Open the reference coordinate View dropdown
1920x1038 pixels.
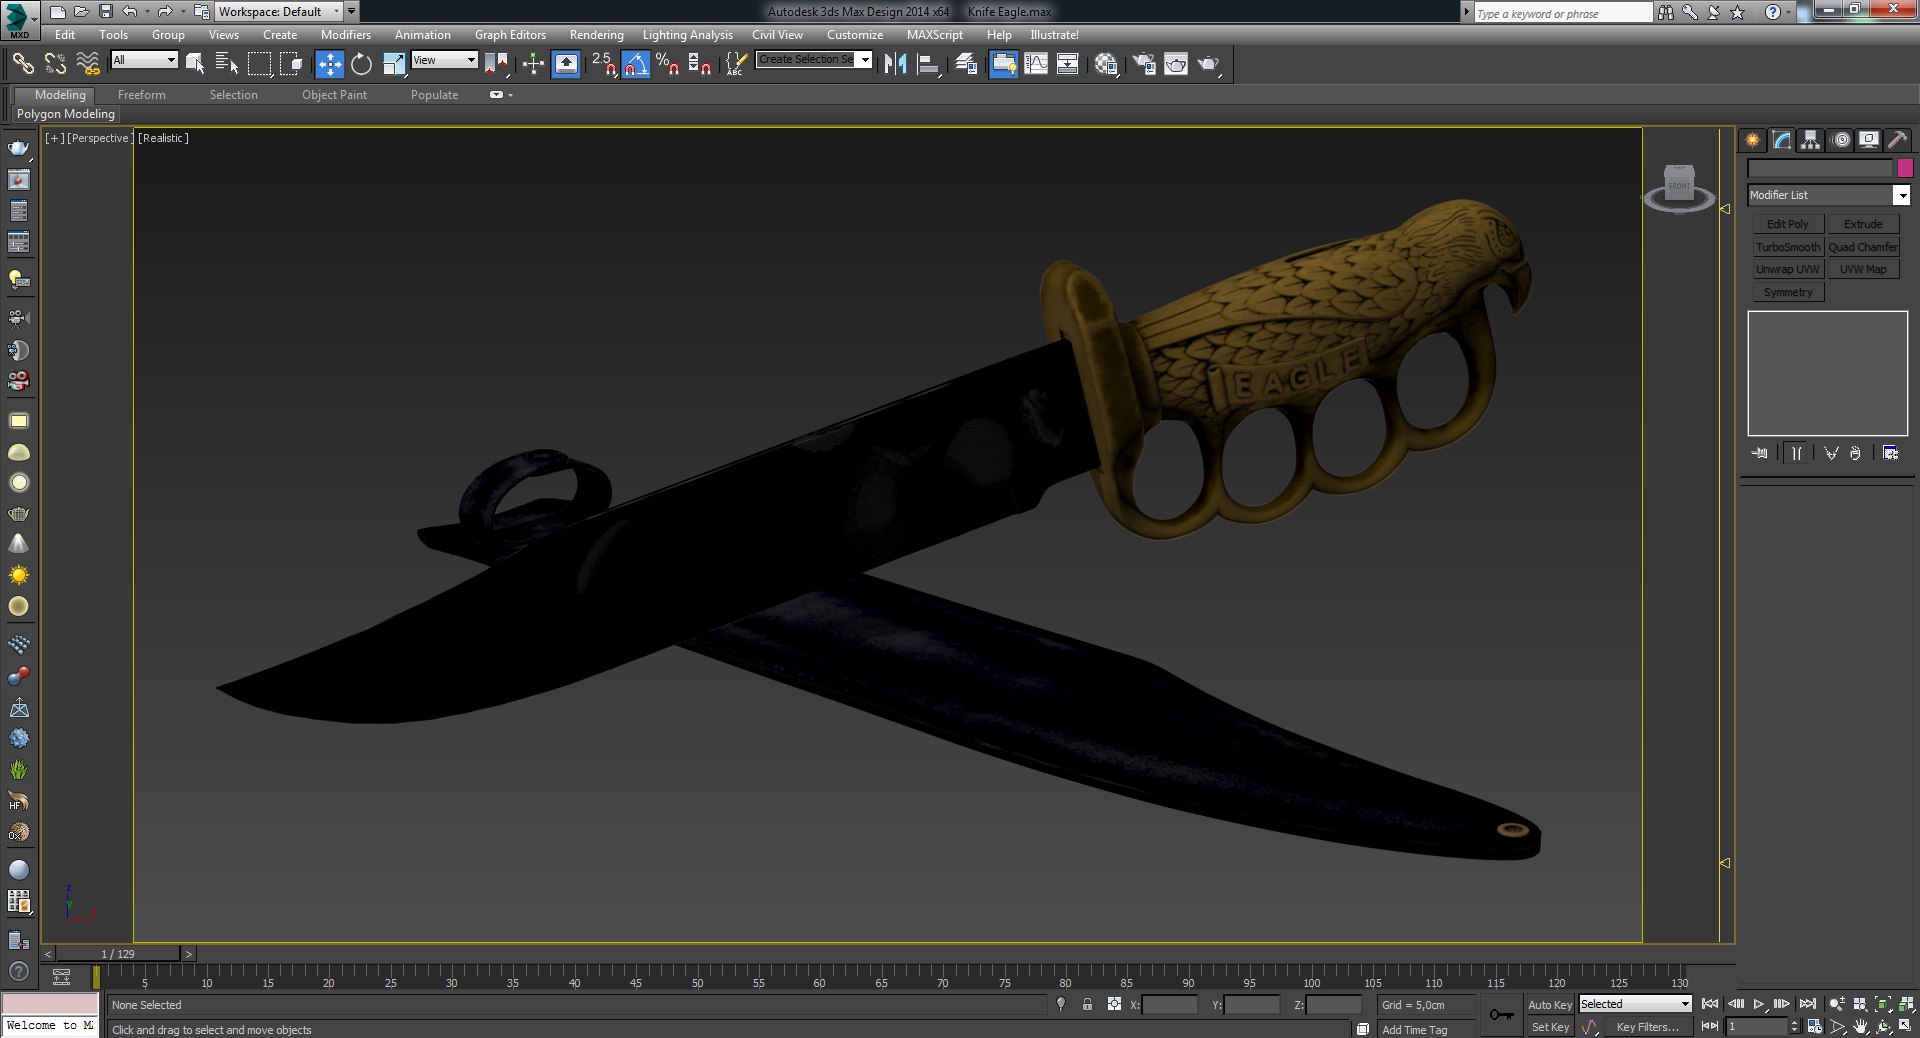tap(444, 60)
